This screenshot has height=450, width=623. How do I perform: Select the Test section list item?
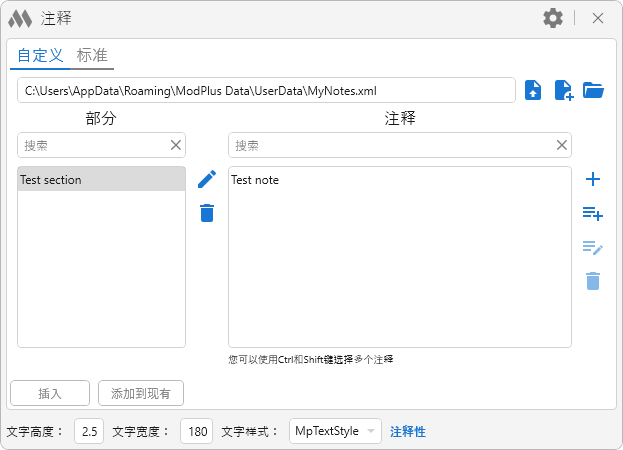[x=101, y=180]
